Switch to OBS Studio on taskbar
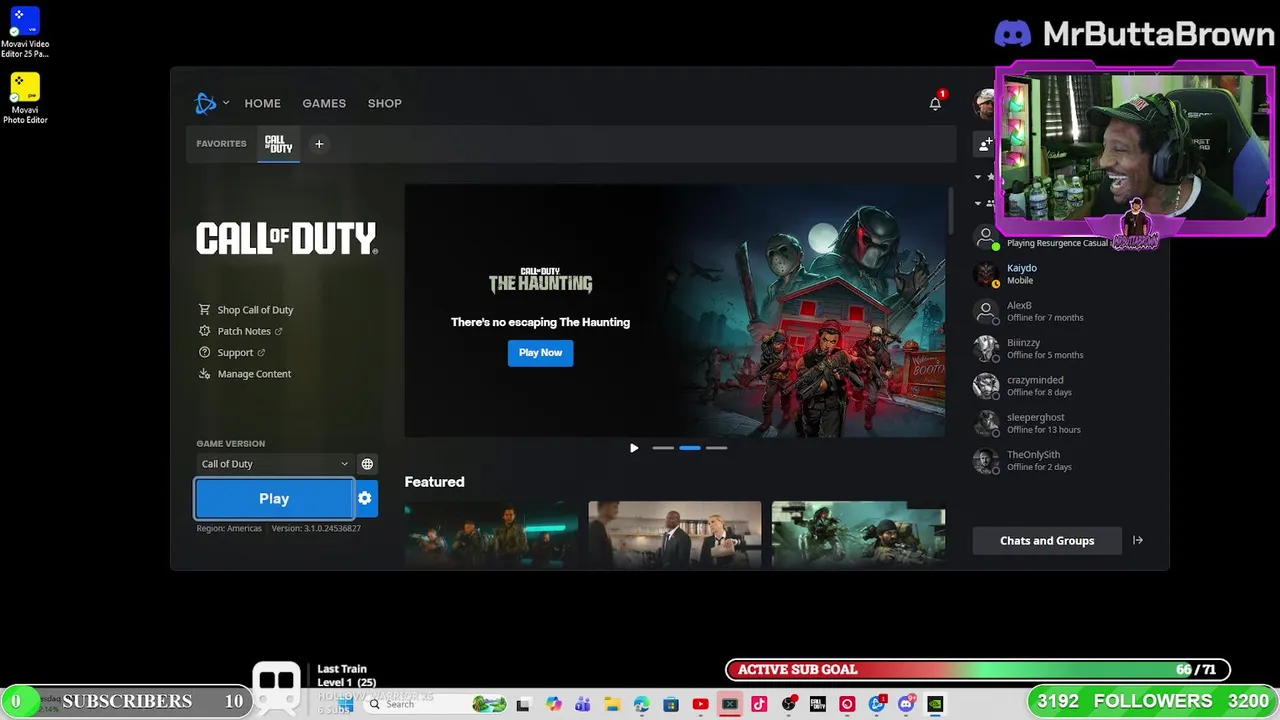 [789, 704]
